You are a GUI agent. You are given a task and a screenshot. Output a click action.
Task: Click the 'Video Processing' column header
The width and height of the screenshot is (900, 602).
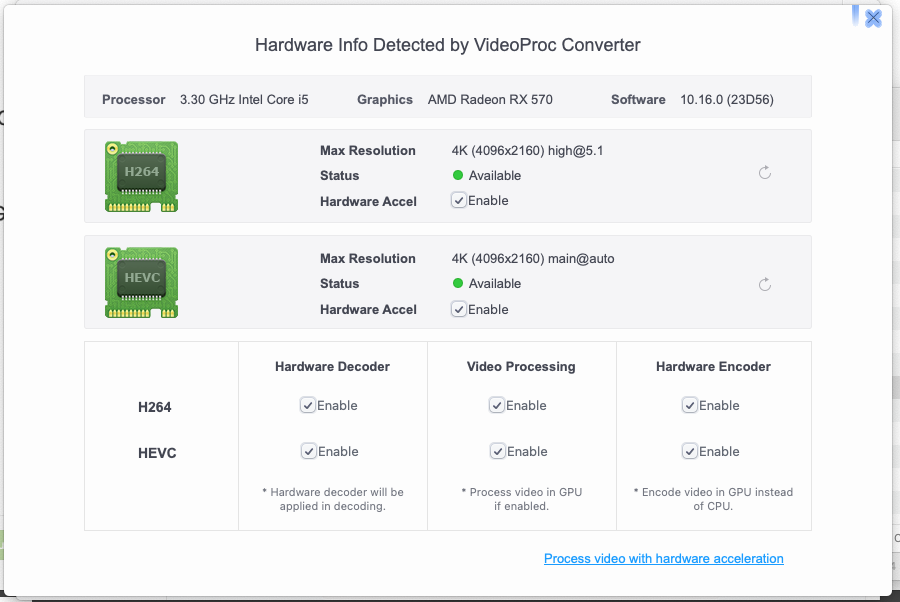click(x=521, y=366)
